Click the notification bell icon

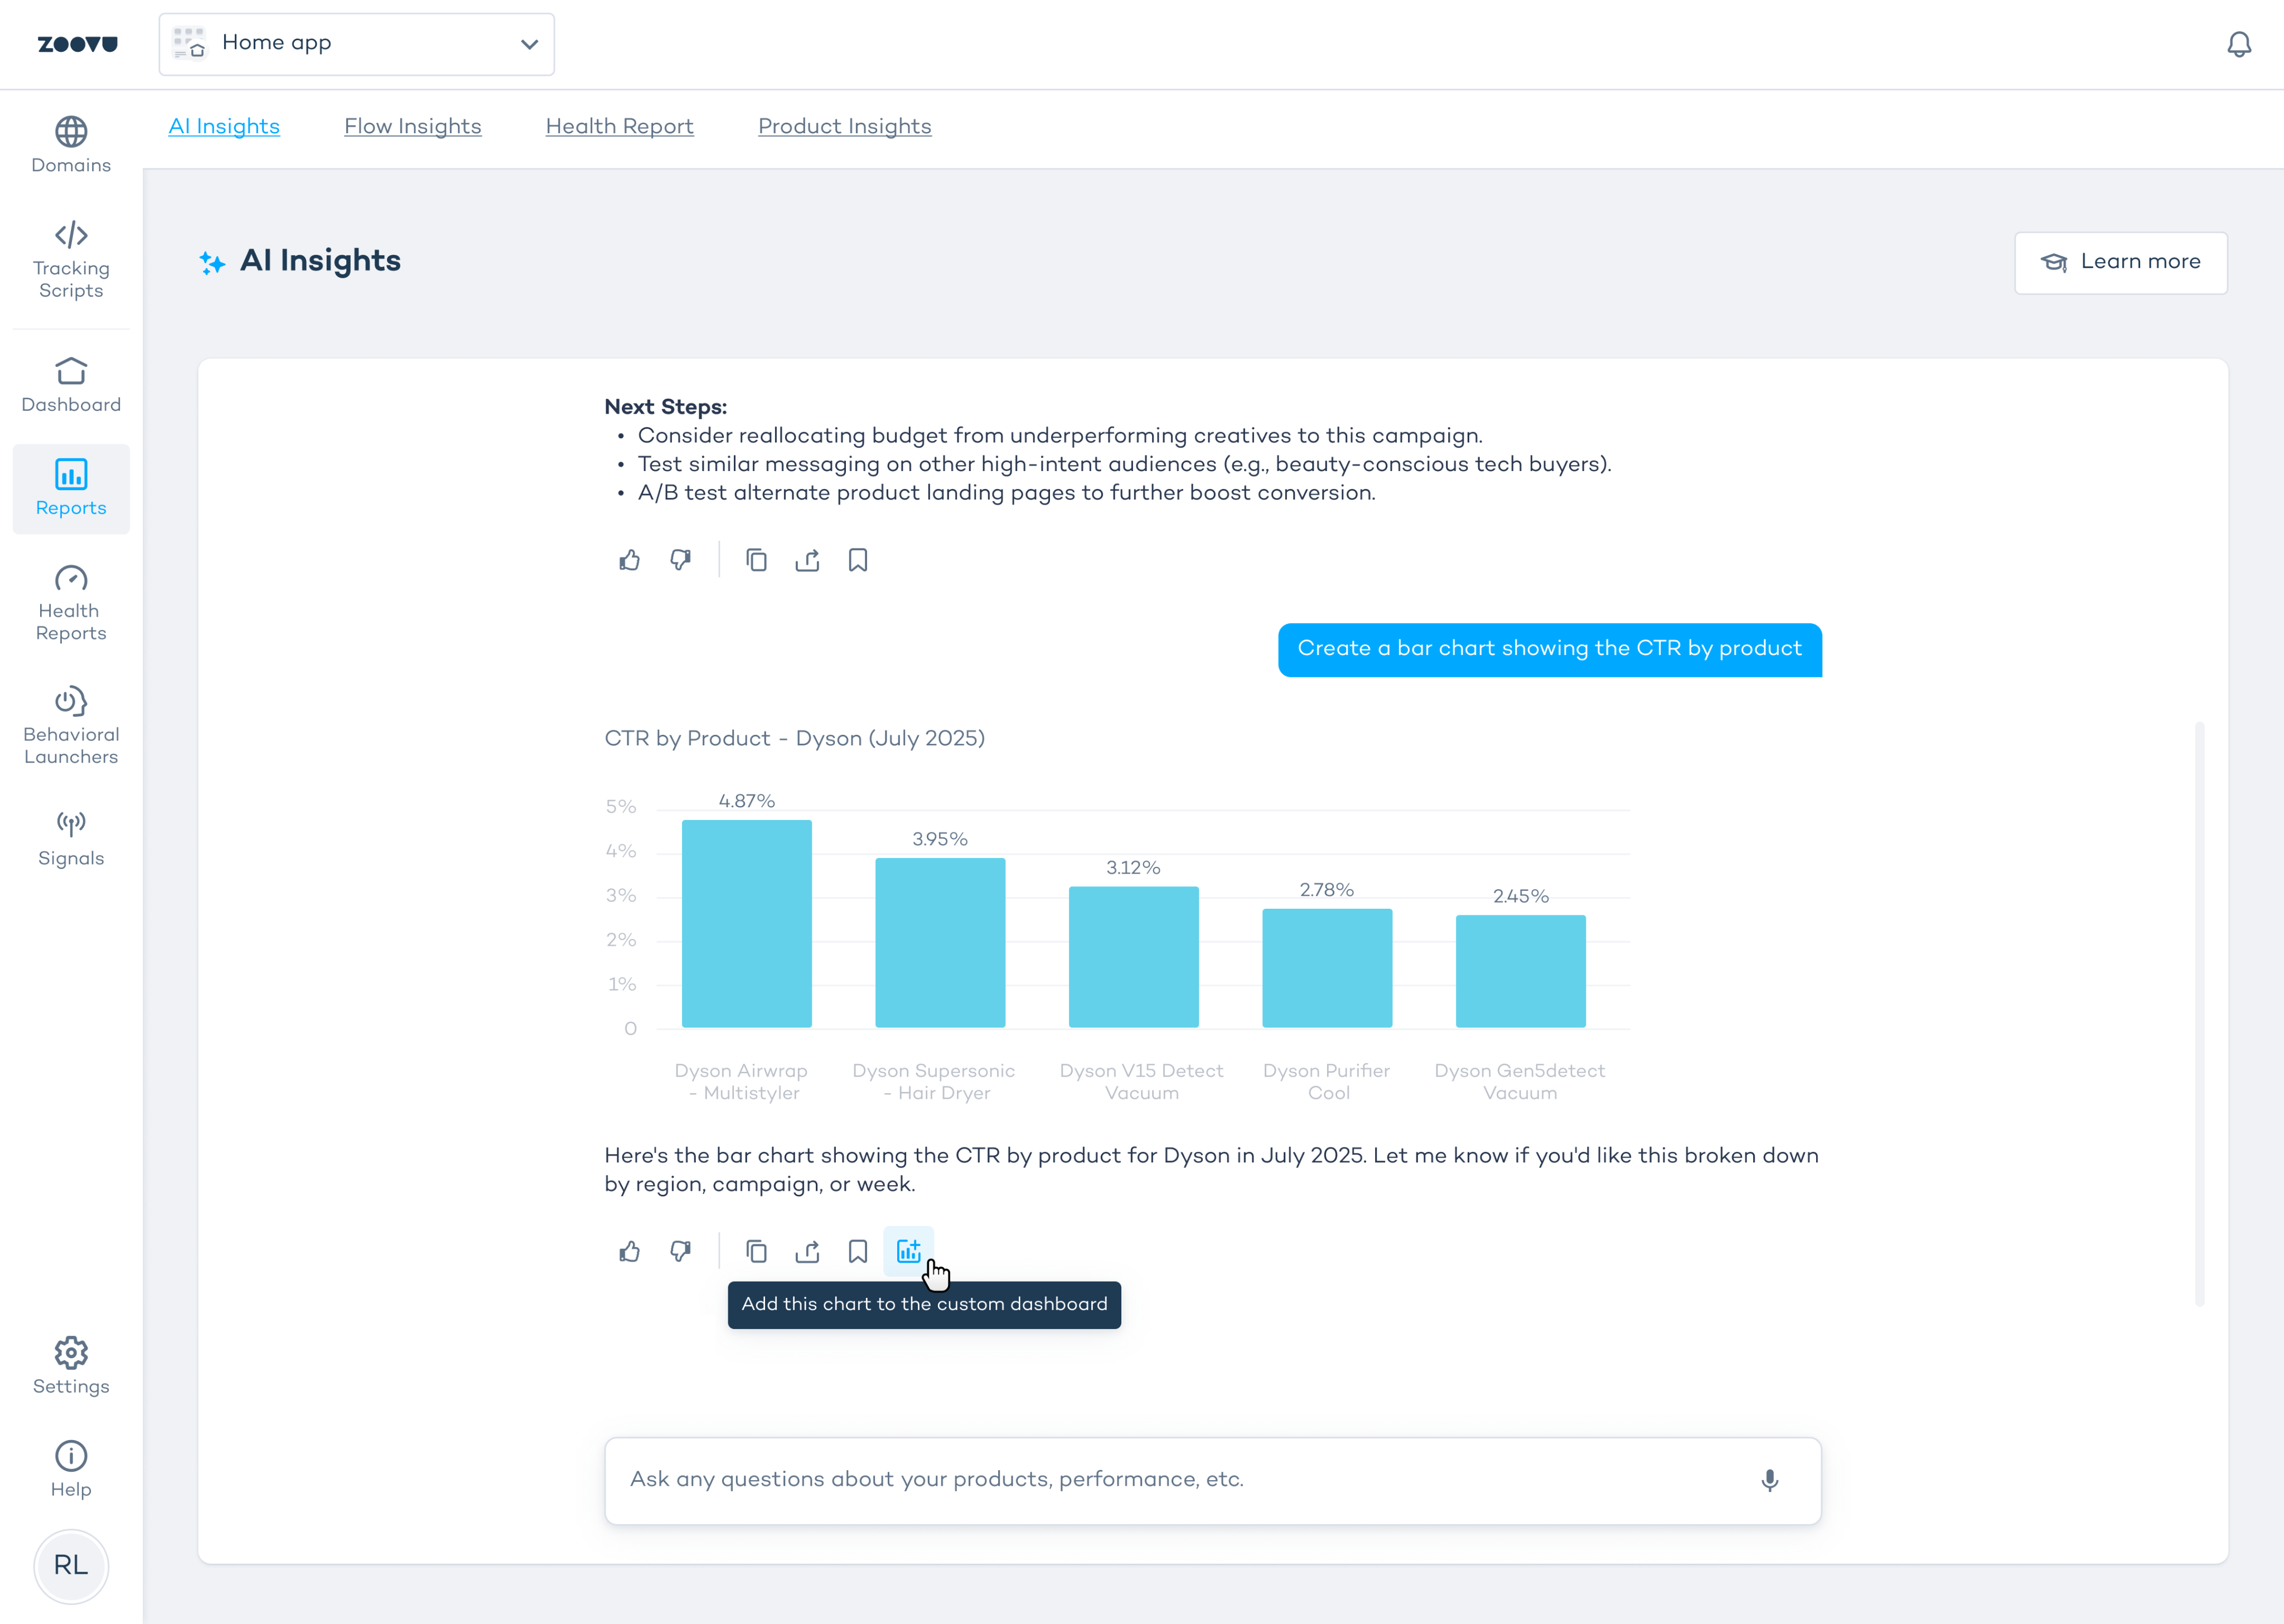[x=2238, y=44]
